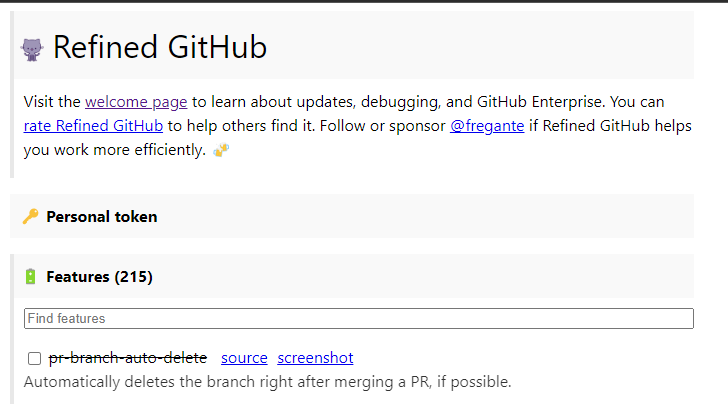This screenshot has height=404, width=728.
Task: Click the green battery icon beside Features
Action: pyautogui.click(x=31, y=276)
